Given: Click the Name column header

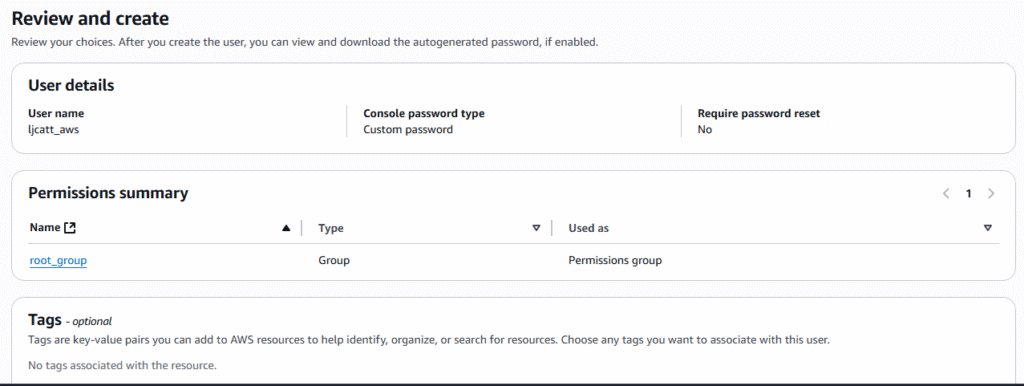Looking at the screenshot, I should (45, 228).
